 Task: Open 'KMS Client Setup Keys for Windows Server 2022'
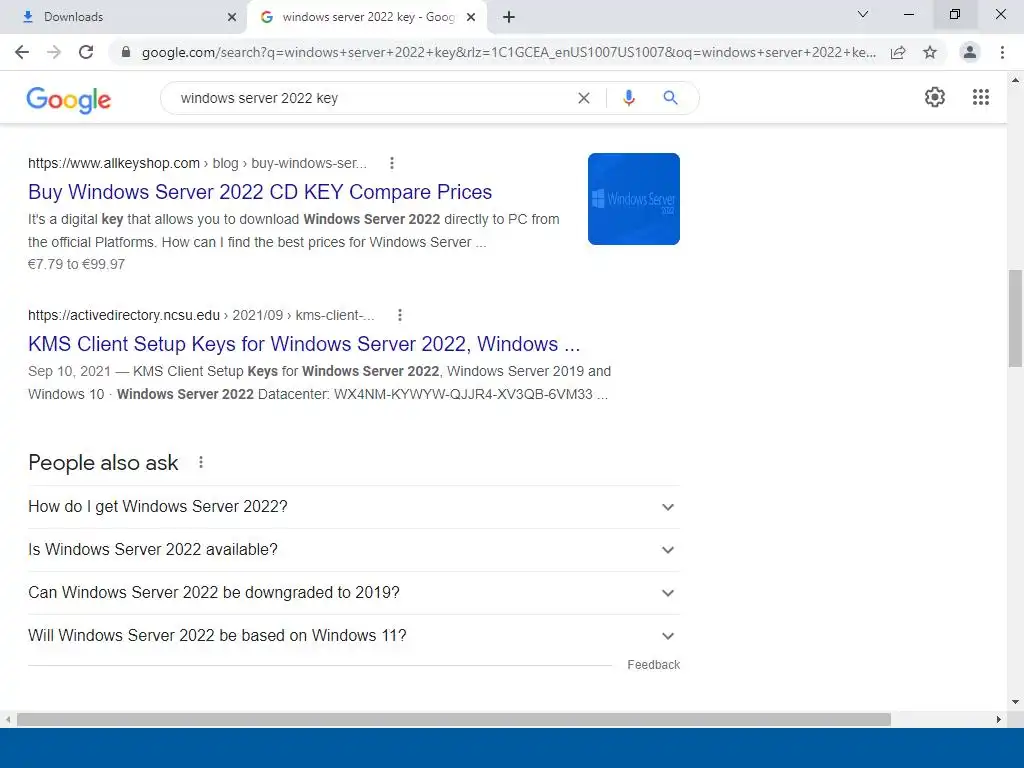pos(304,344)
